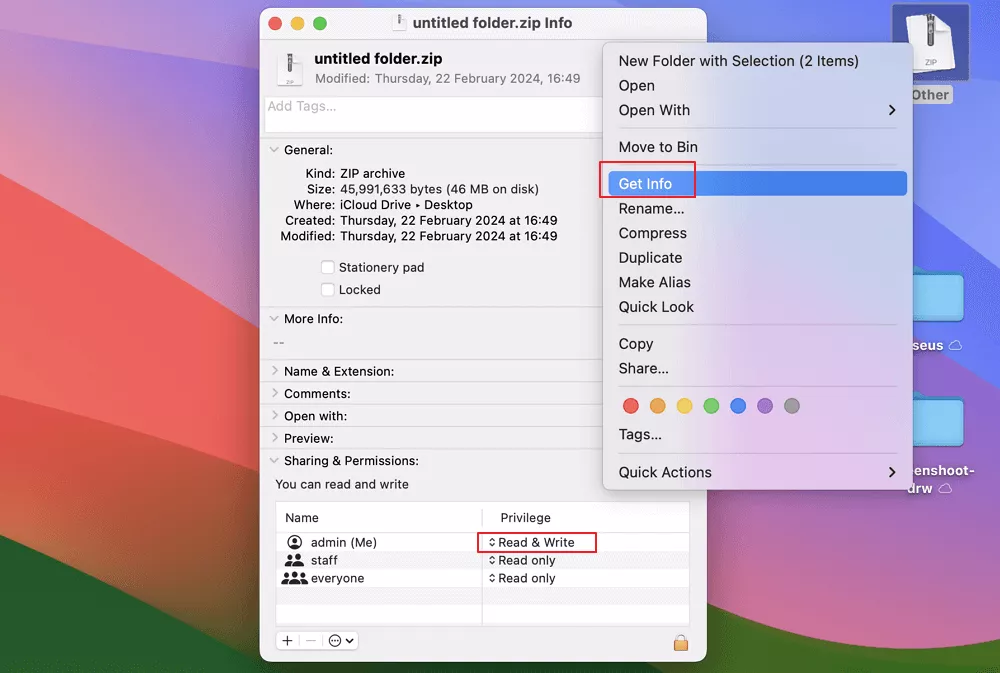Expand the Open with section
The height and width of the screenshot is (673, 1000).
(274, 415)
